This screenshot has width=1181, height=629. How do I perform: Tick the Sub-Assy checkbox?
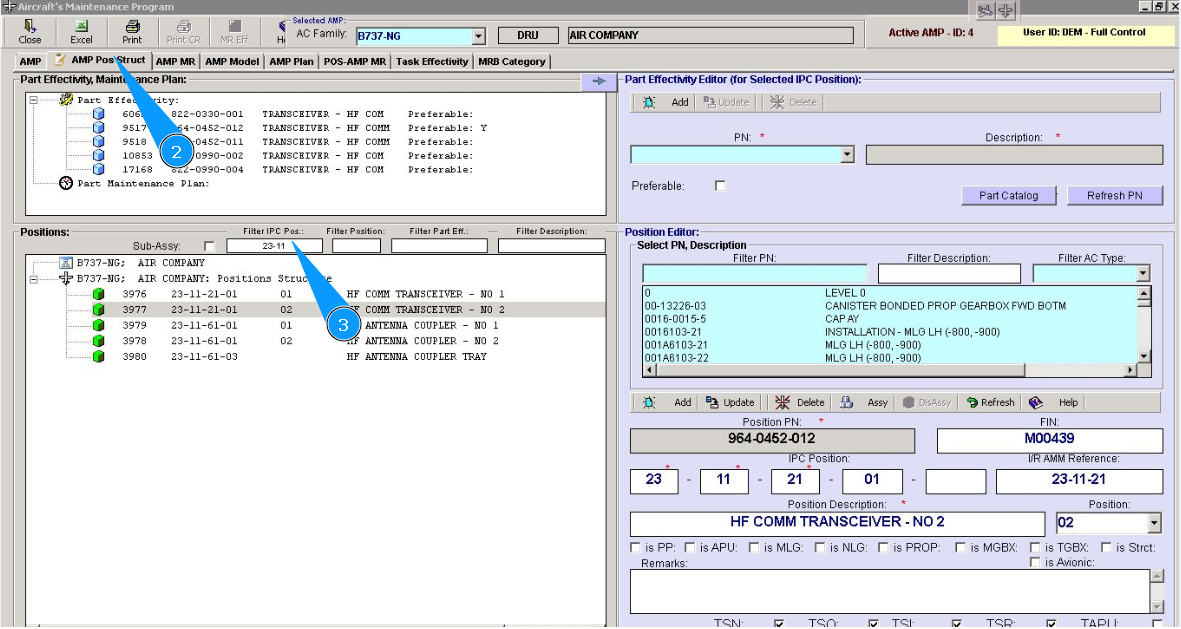(209, 246)
